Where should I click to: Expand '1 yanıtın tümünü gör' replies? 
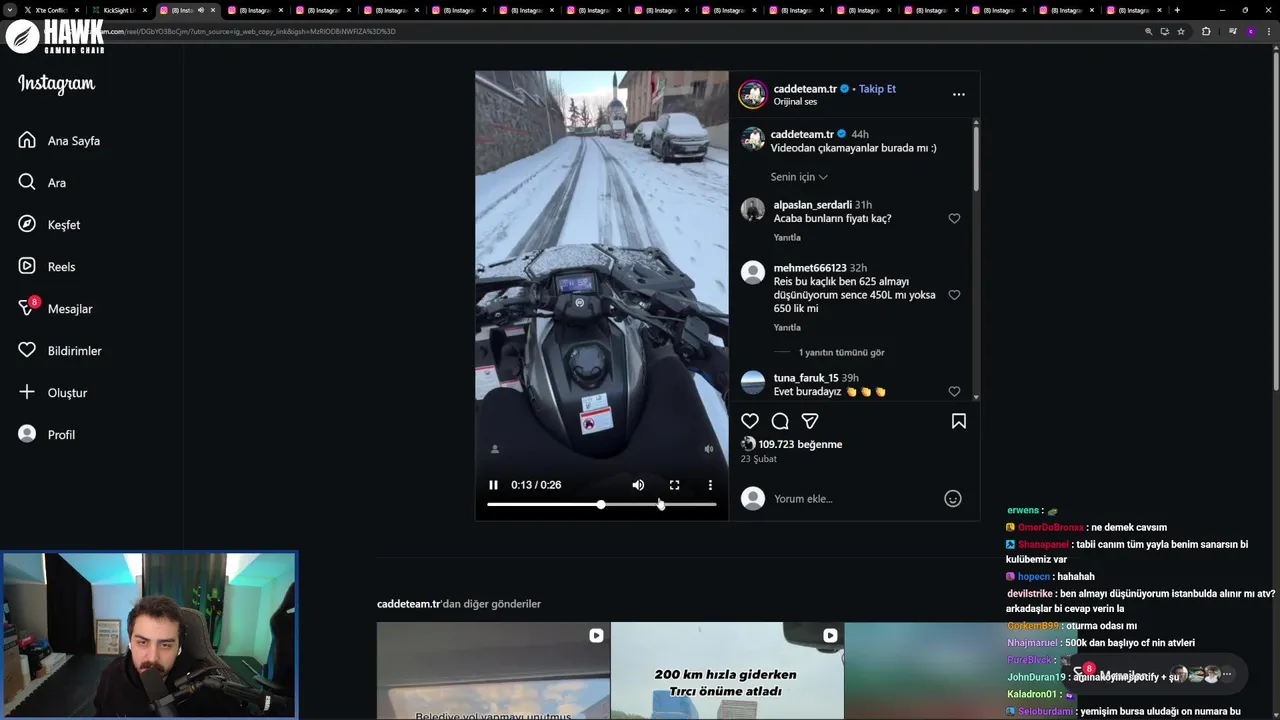[841, 353]
